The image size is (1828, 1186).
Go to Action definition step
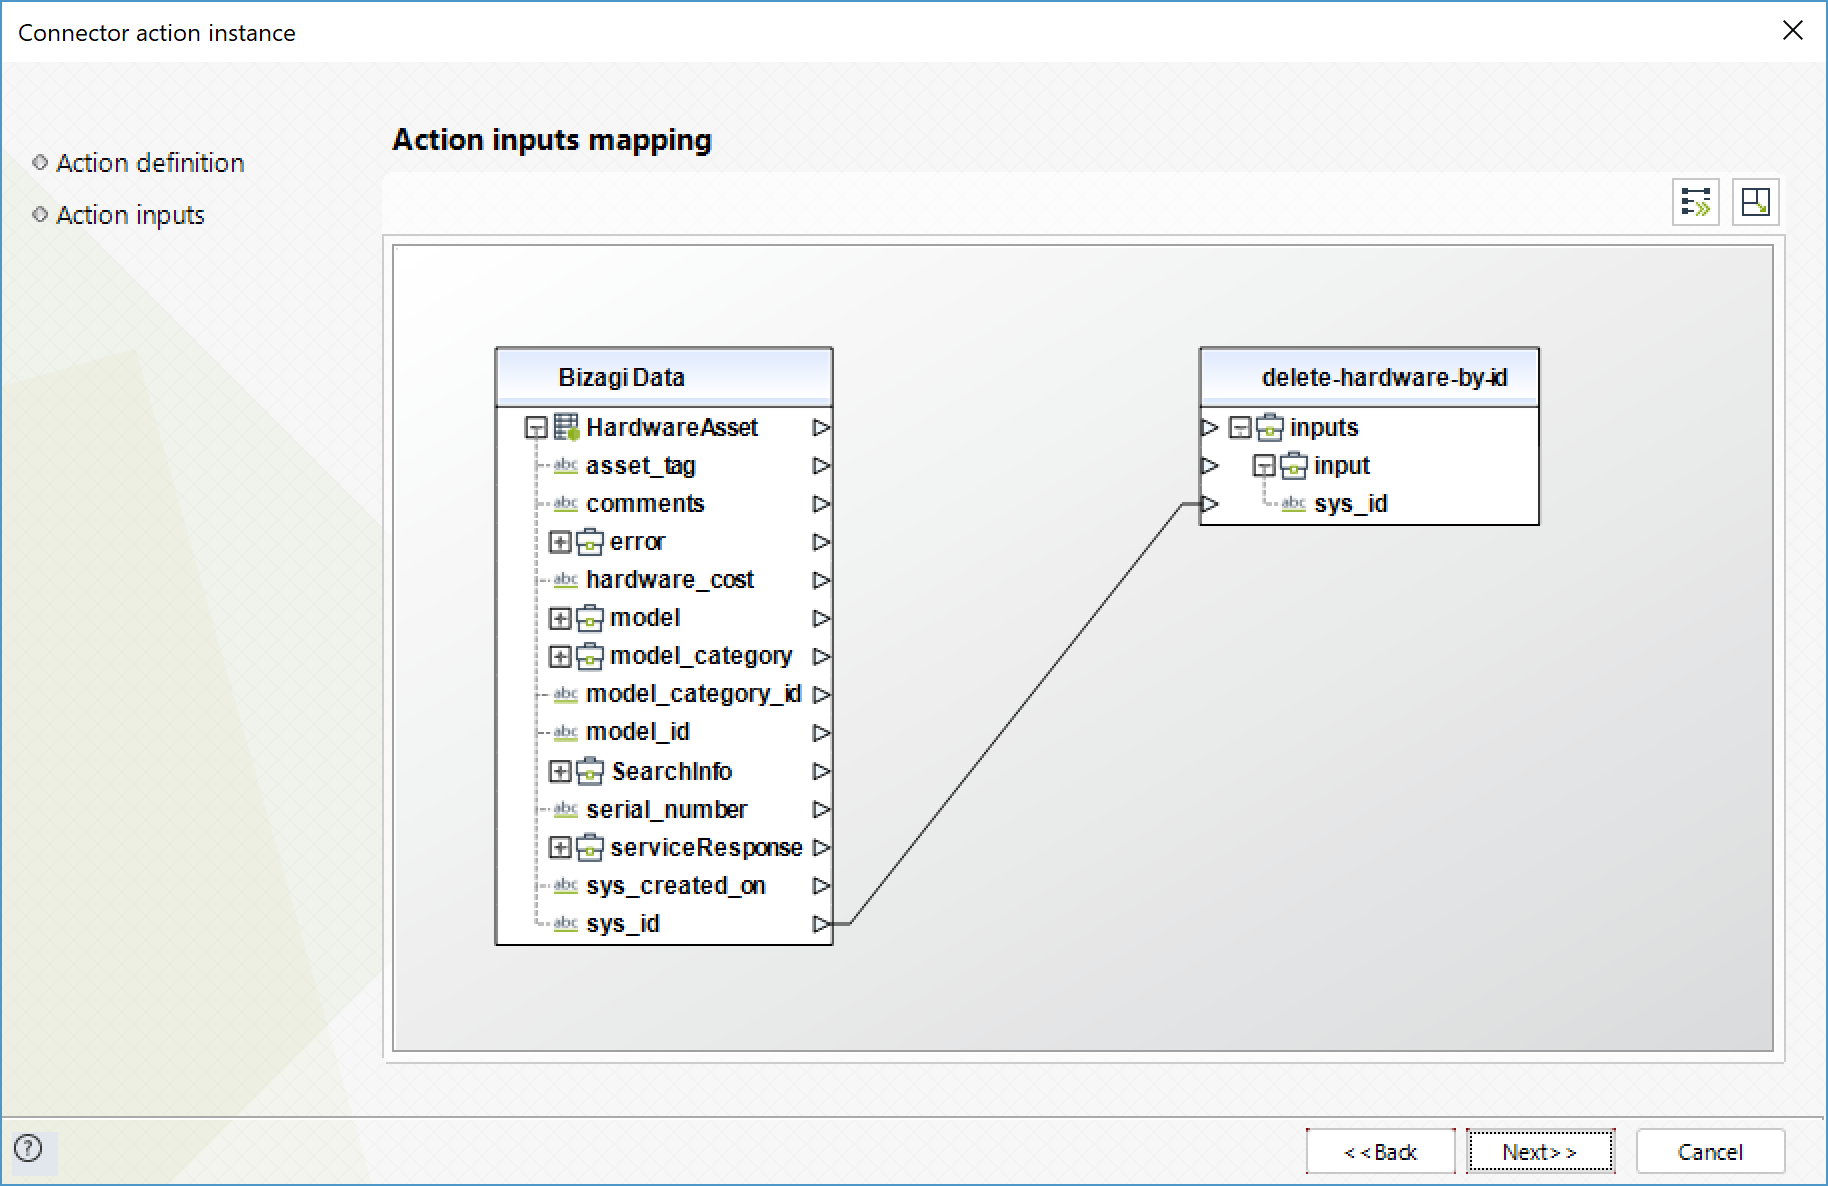pyautogui.click(x=150, y=163)
